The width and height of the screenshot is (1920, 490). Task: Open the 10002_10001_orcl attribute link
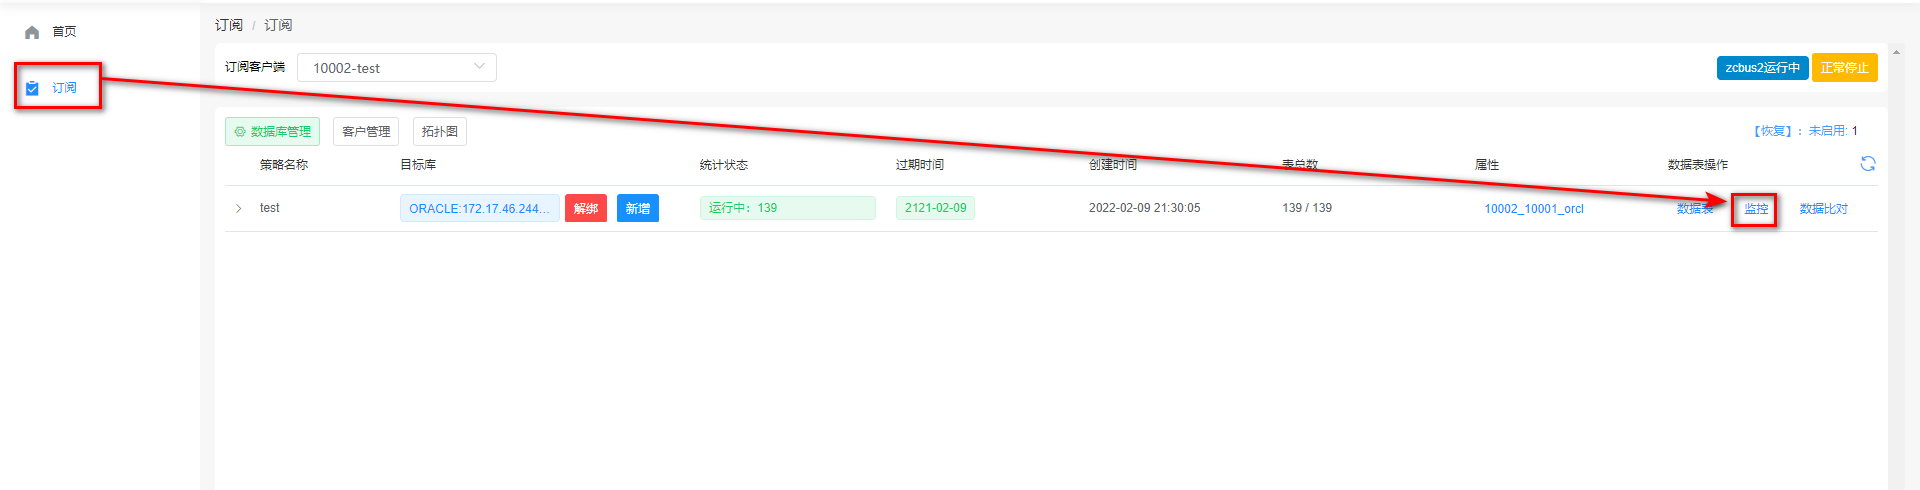1533,209
